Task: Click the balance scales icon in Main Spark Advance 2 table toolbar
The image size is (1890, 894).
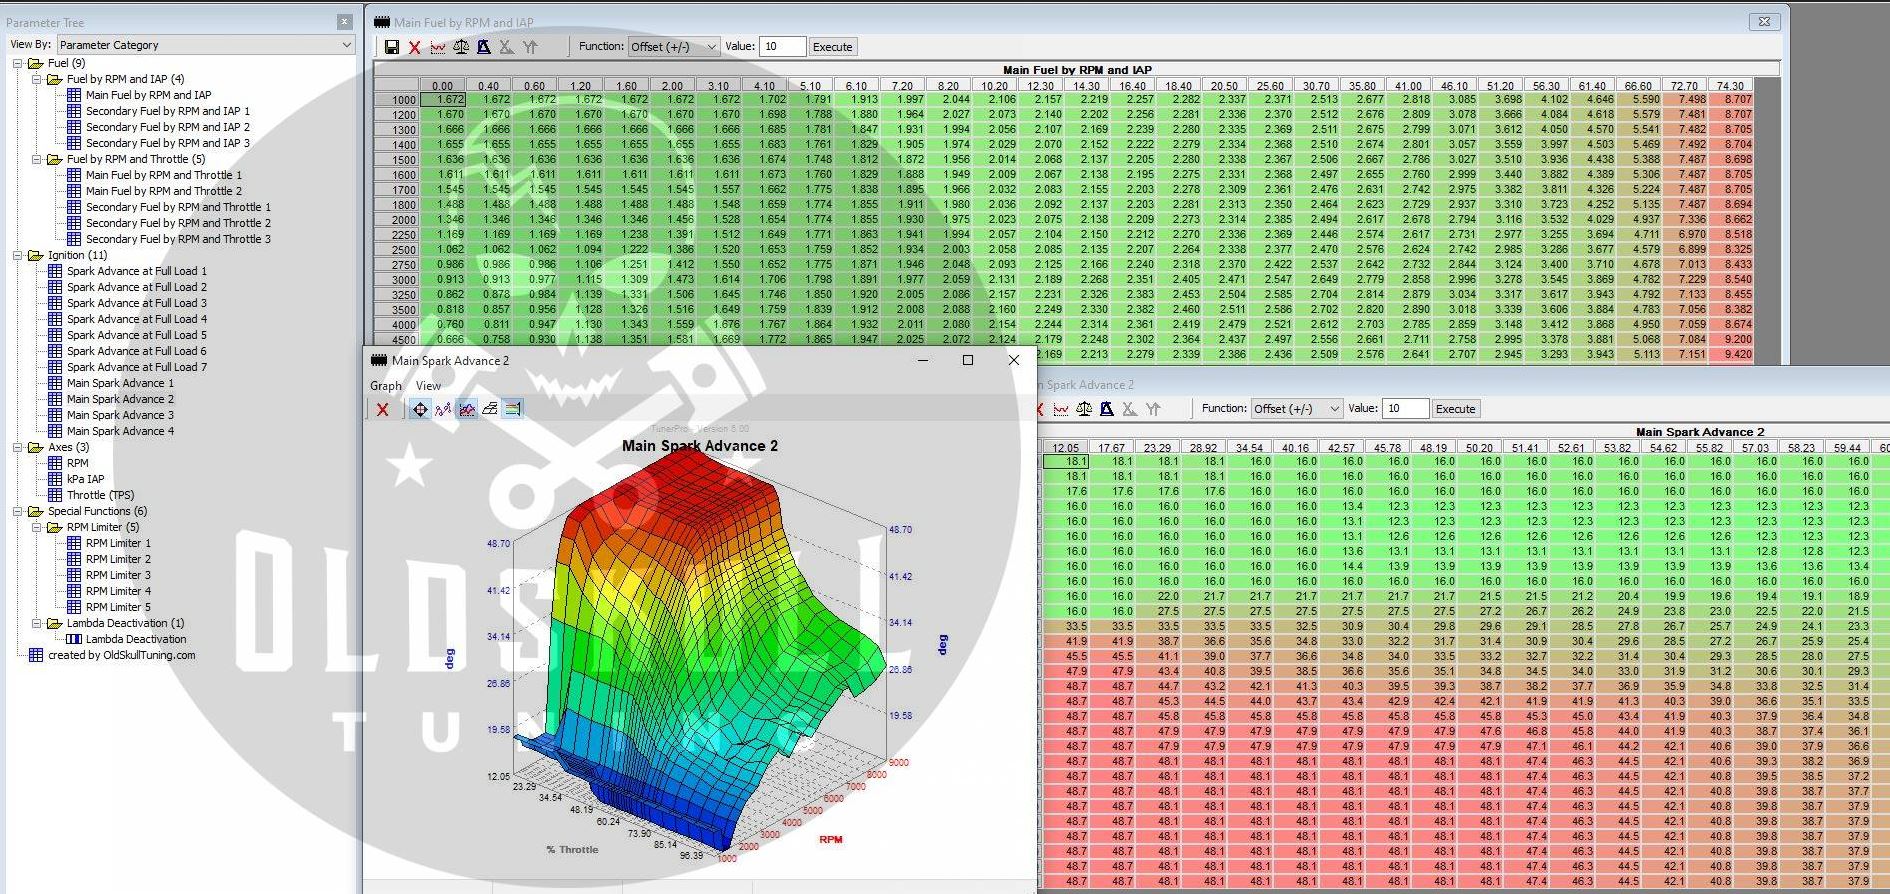Action: pos(1084,409)
